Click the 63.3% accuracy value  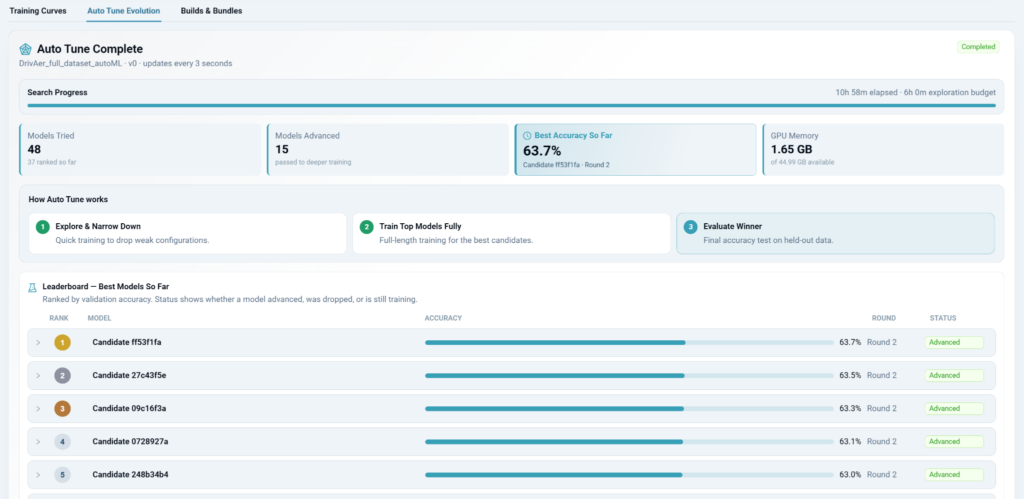(x=850, y=409)
